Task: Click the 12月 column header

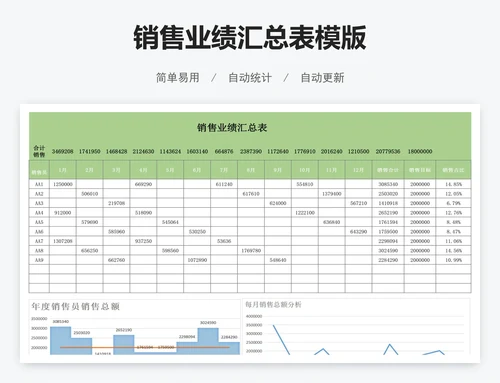Action: [x=359, y=170]
